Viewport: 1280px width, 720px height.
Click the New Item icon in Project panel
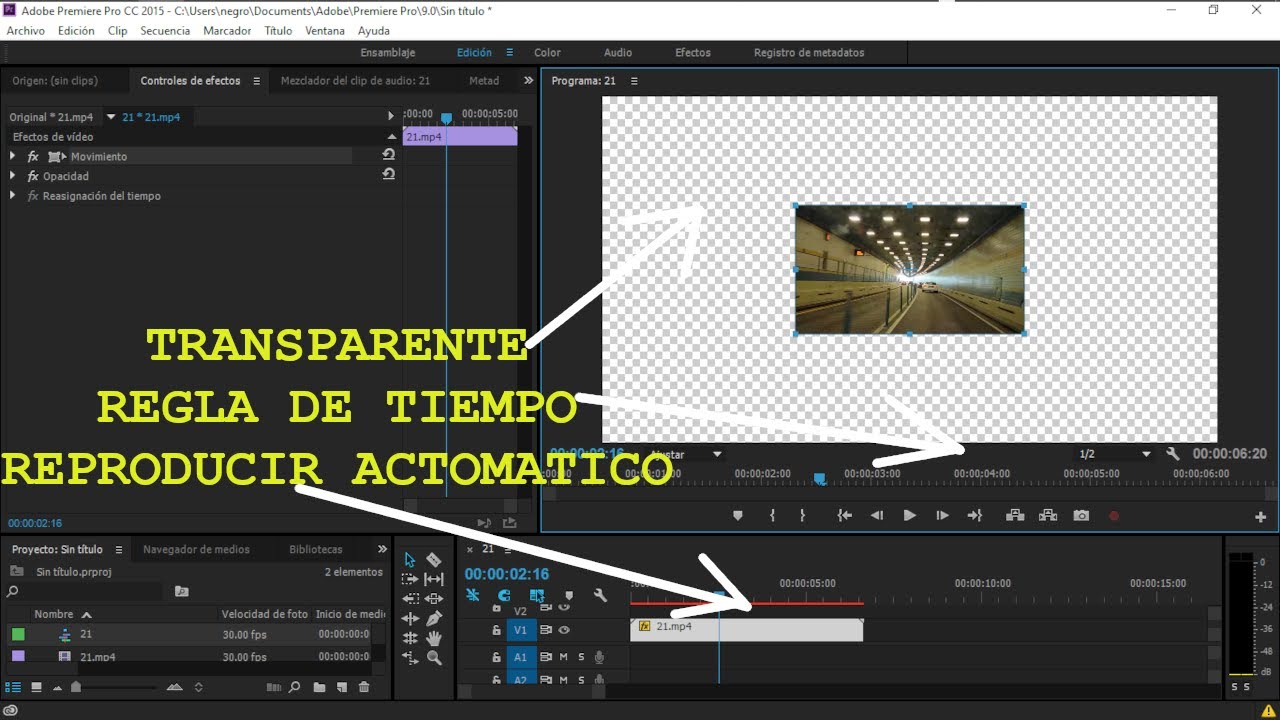[x=341, y=687]
